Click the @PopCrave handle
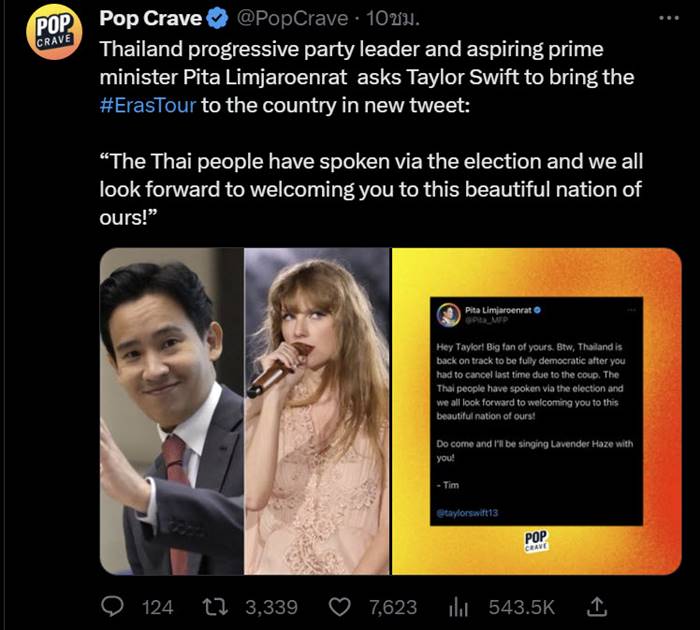 [282, 19]
